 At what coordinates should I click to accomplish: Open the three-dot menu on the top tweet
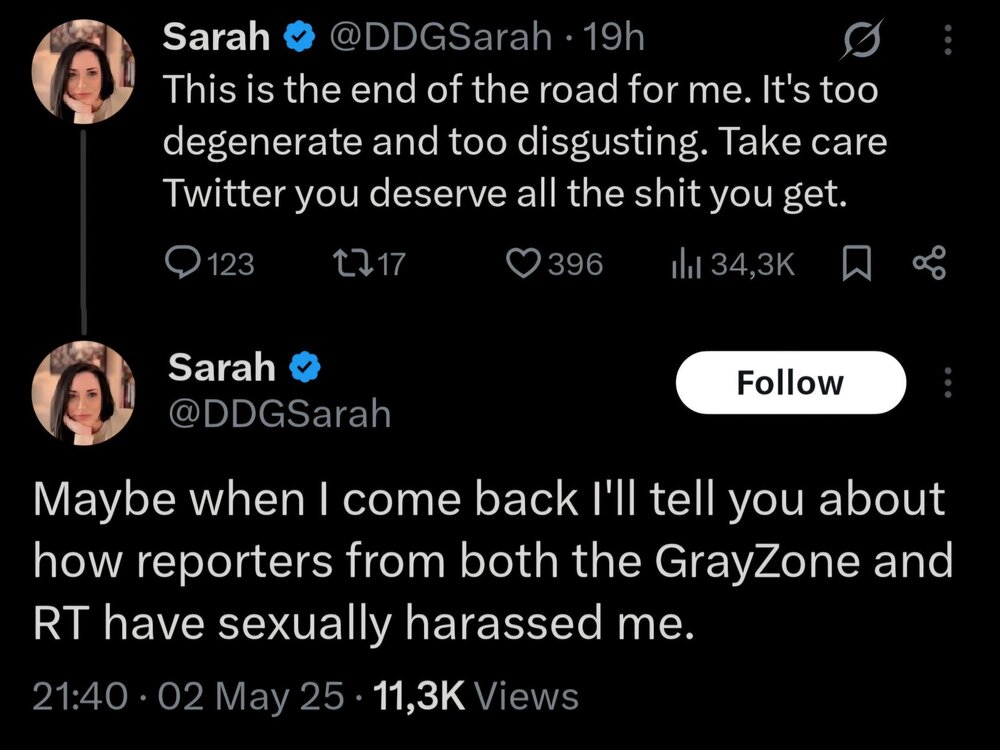[x=948, y=39]
